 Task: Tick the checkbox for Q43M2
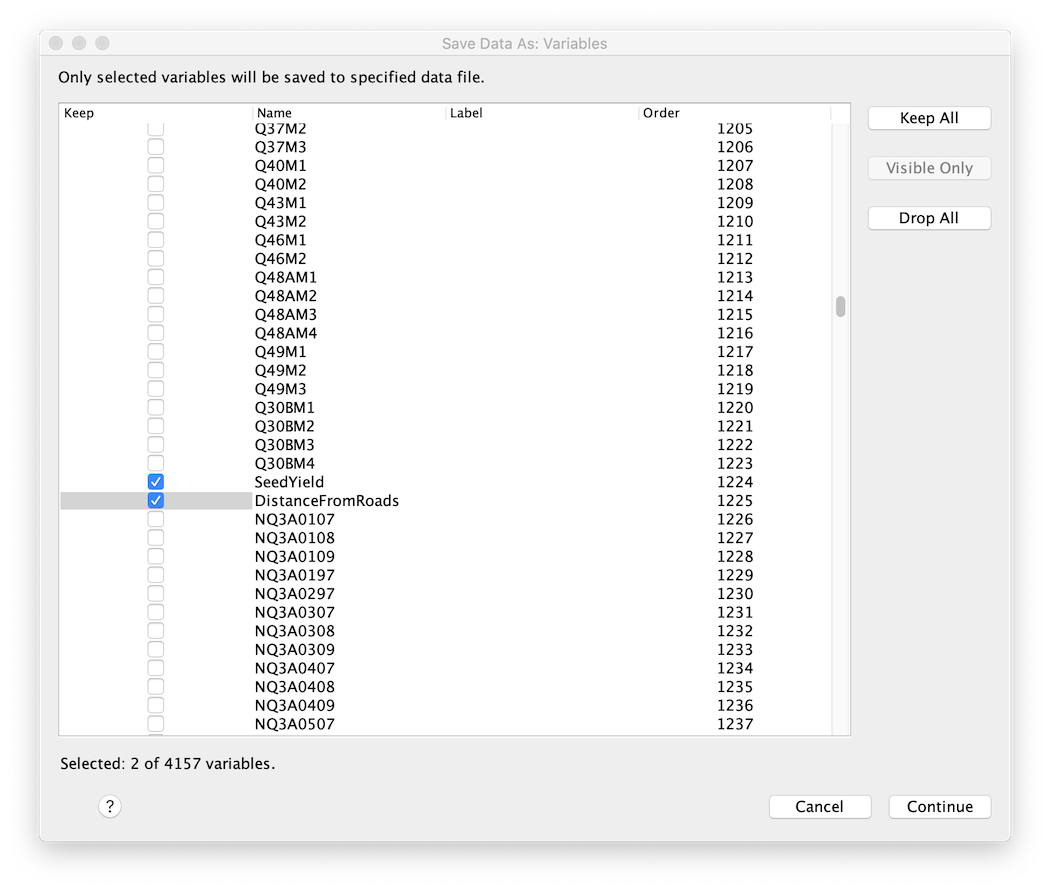[155, 222]
